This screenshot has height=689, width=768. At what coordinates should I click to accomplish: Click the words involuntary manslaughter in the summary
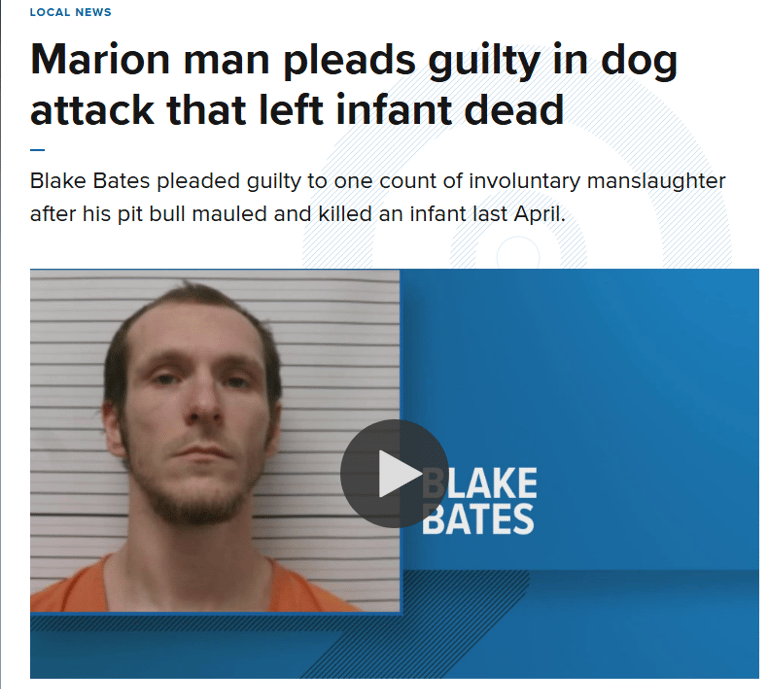click(597, 181)
